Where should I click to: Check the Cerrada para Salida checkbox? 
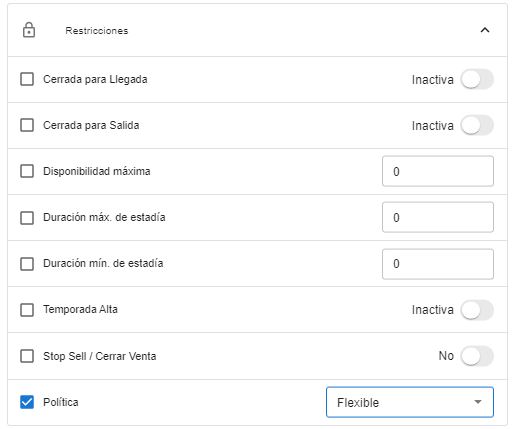pyautogui.click(x=27, y=125)
